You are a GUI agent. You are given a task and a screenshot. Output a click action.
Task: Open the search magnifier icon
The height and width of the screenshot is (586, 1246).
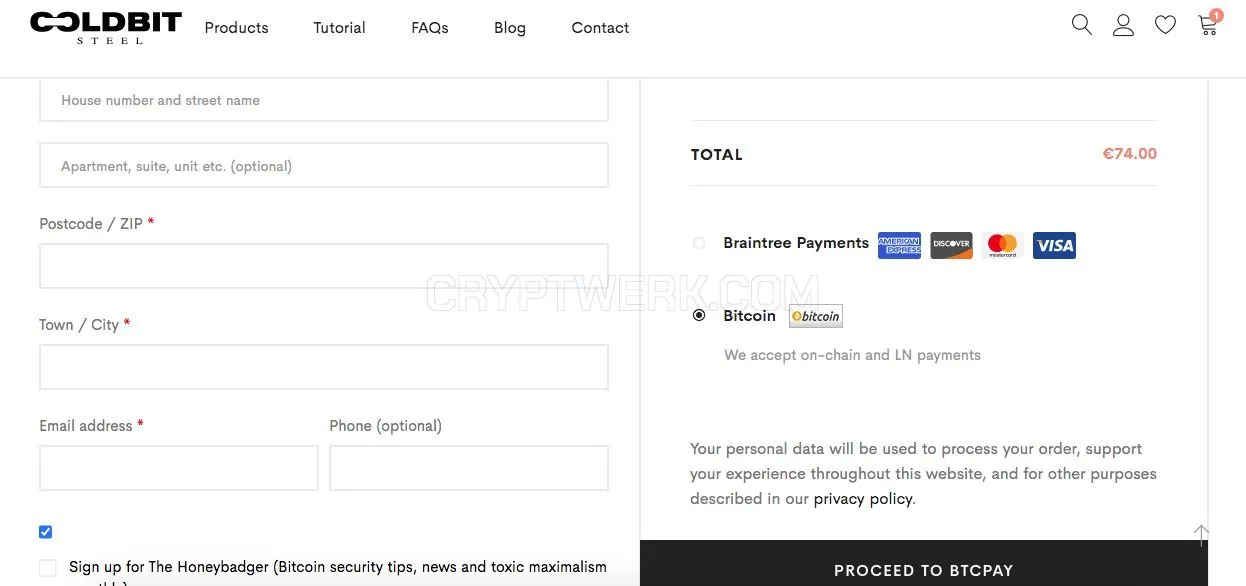(1081, 25)
